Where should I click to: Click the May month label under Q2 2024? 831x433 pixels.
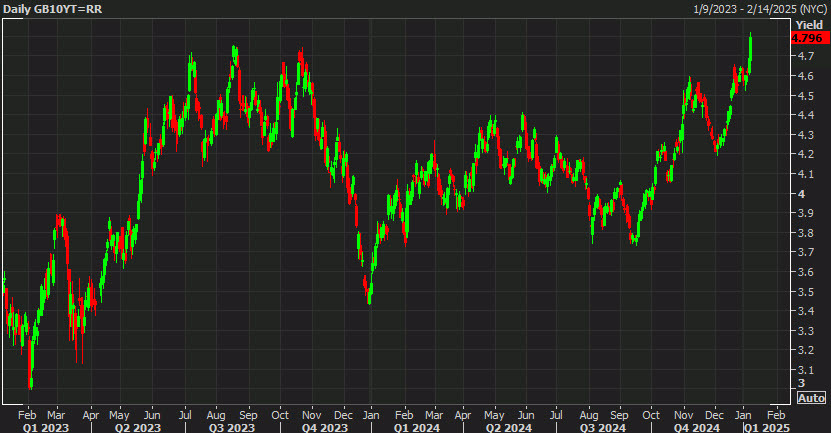click(494, 415)
